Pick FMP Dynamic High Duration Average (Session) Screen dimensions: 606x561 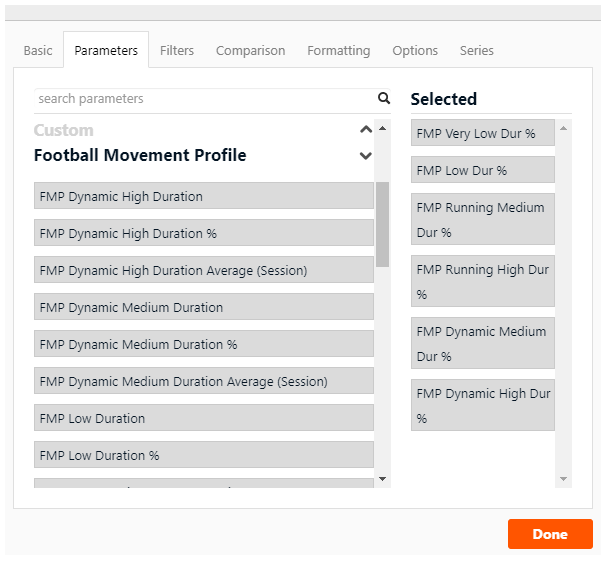coord(204,271)
